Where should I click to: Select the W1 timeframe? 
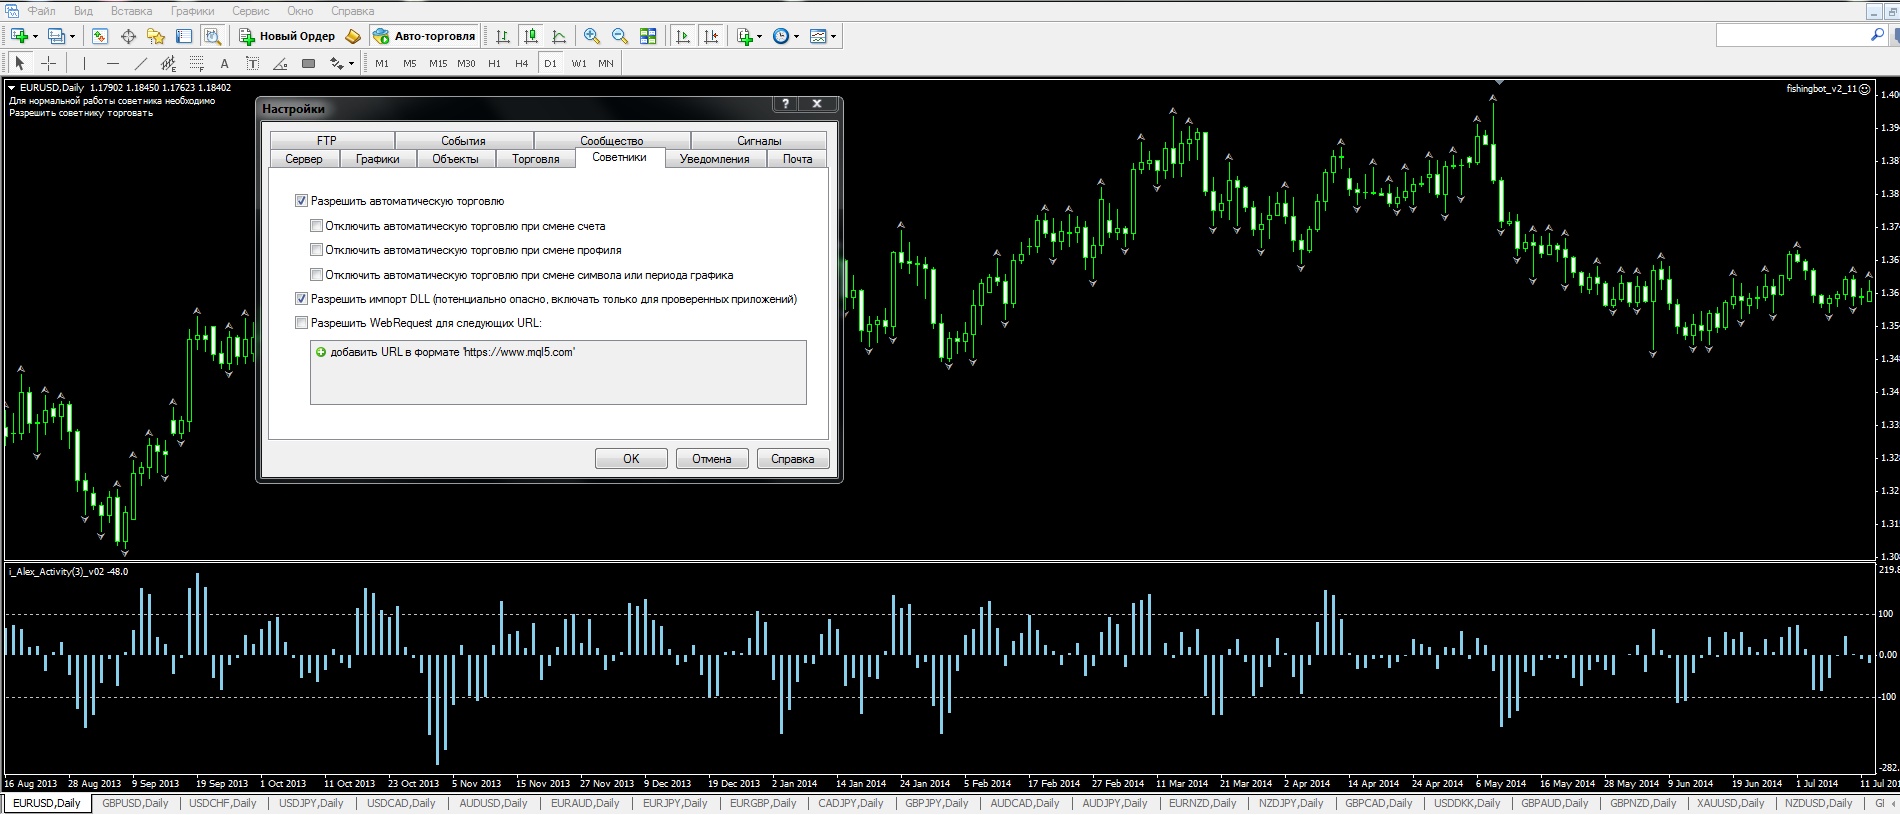pyautogui.click(x=579, y=63)
